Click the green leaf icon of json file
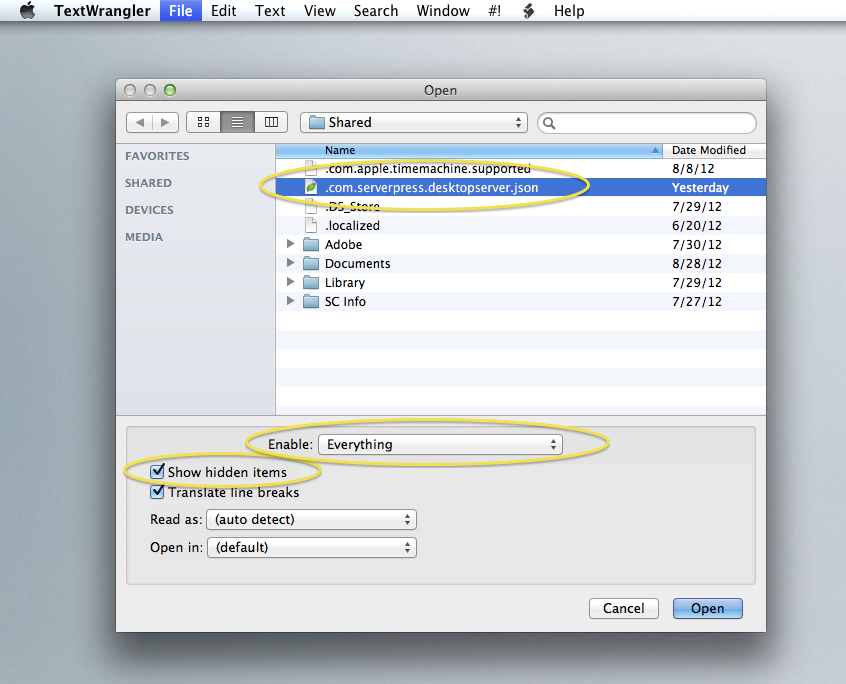Viewport: 846px width, 684px height. click(311, 187)
